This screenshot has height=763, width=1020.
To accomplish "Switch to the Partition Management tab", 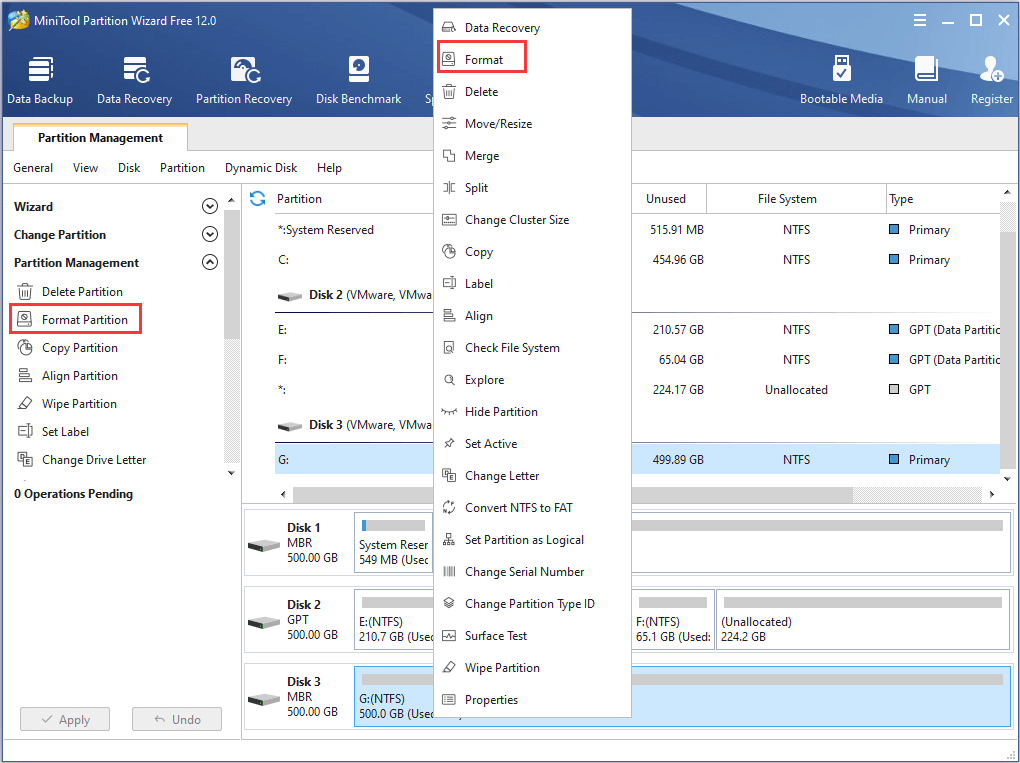I will pos(100,137).
